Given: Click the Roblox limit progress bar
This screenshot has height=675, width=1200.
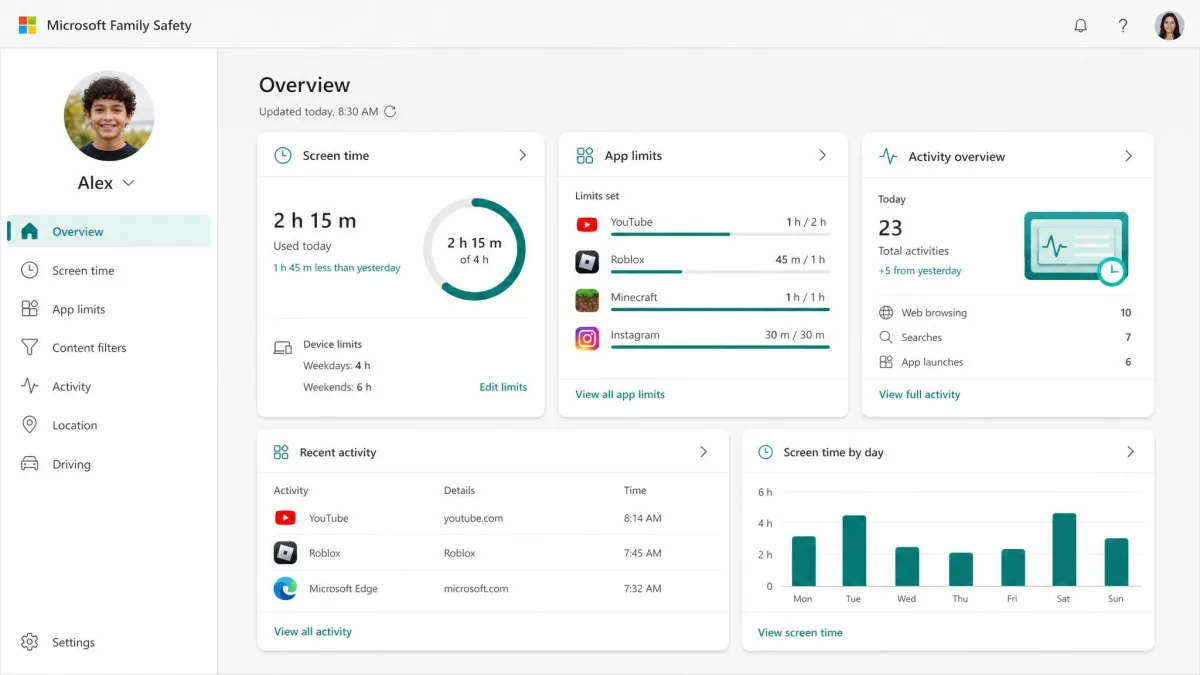Looking at the screenshot, I should (x=720, y=272).
